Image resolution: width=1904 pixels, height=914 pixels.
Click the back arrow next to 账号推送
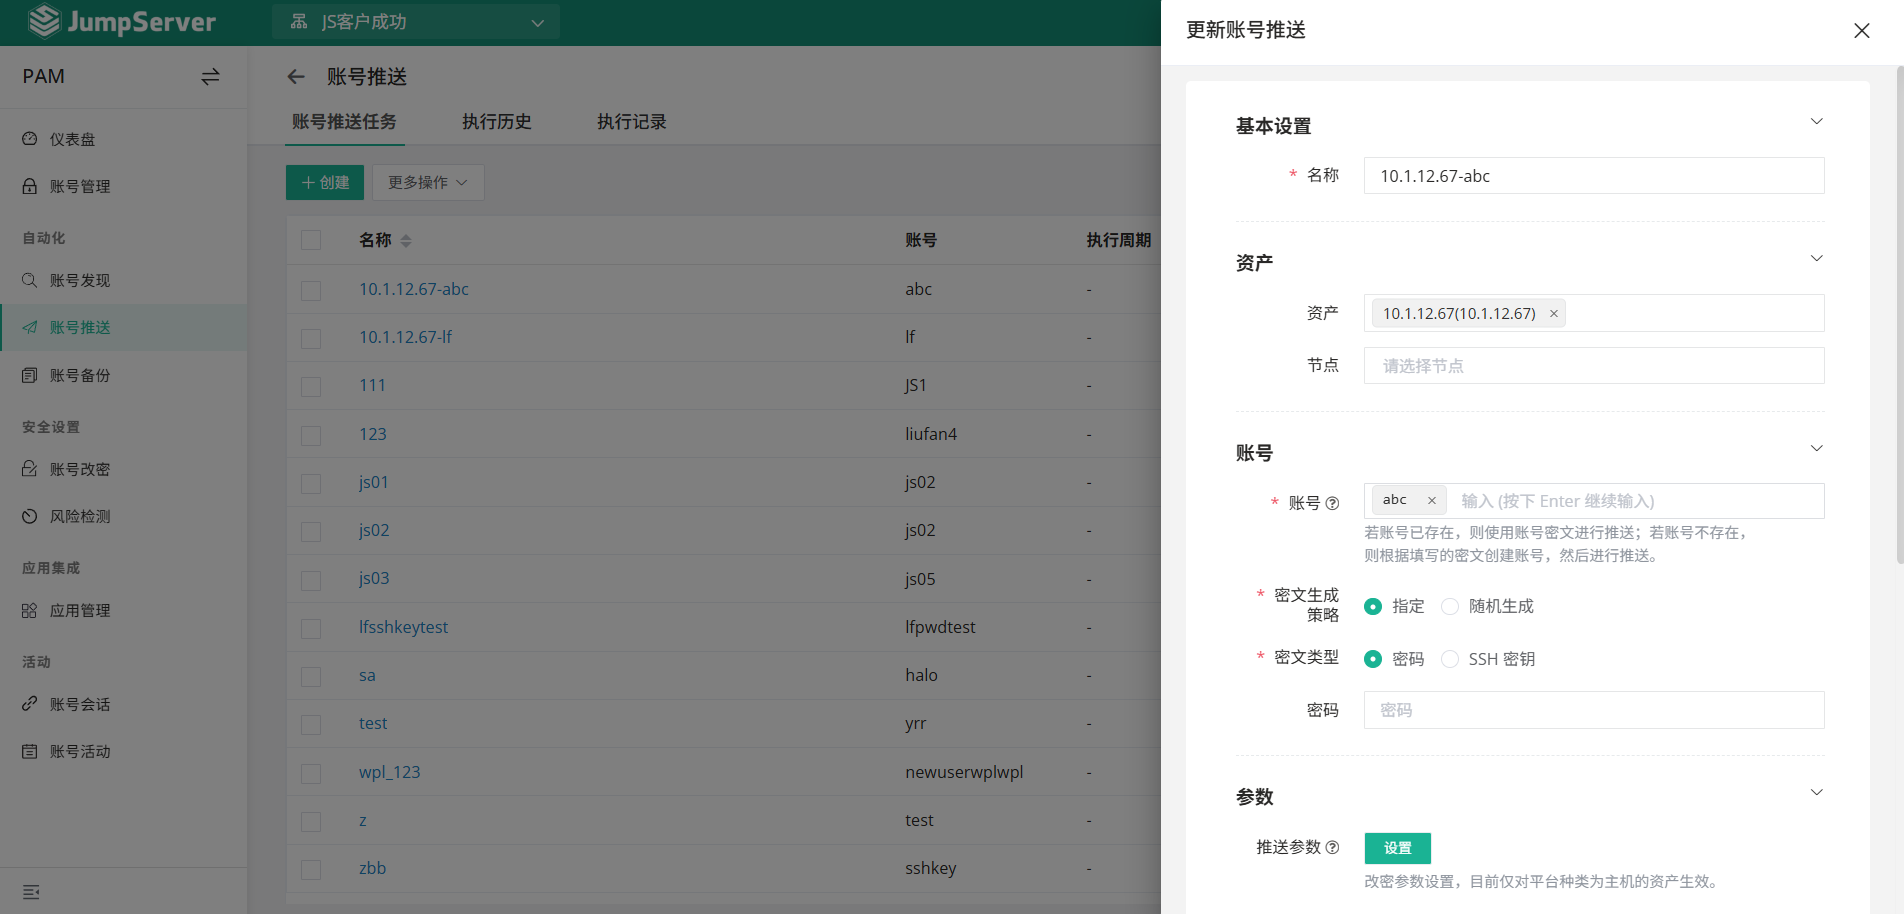click(296, 76)
